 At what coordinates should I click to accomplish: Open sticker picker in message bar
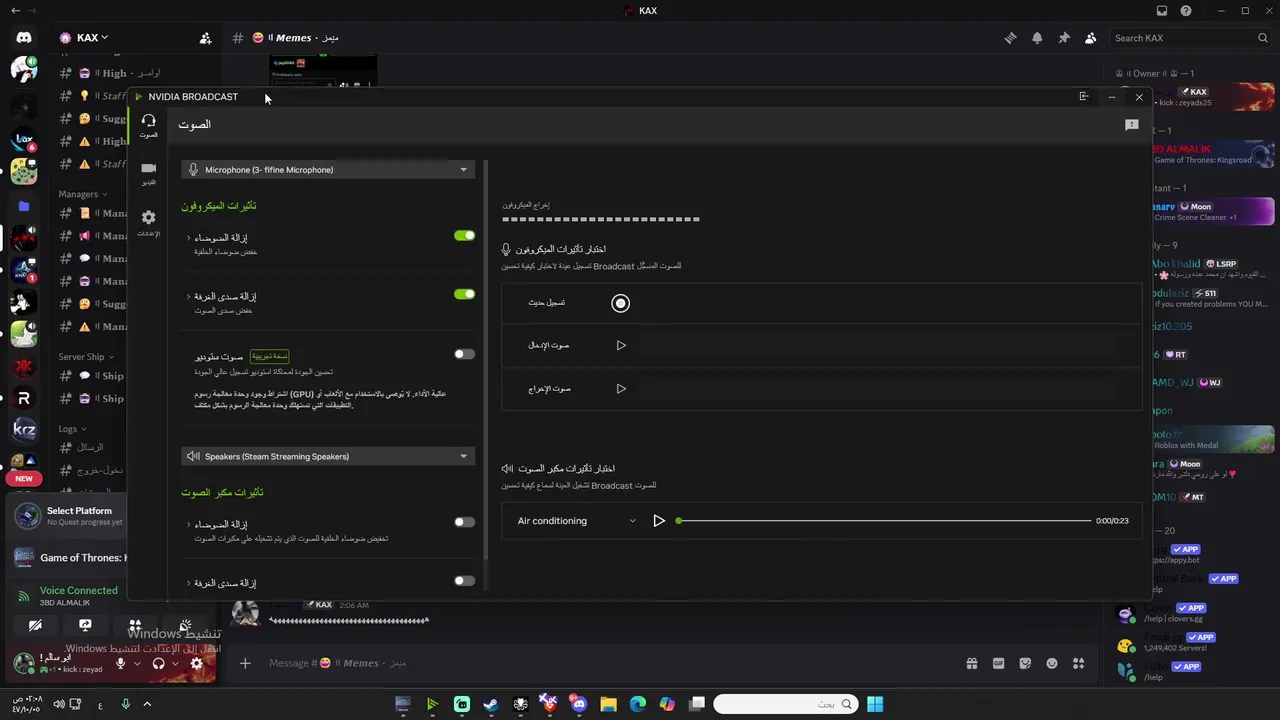click(1025, 663)
